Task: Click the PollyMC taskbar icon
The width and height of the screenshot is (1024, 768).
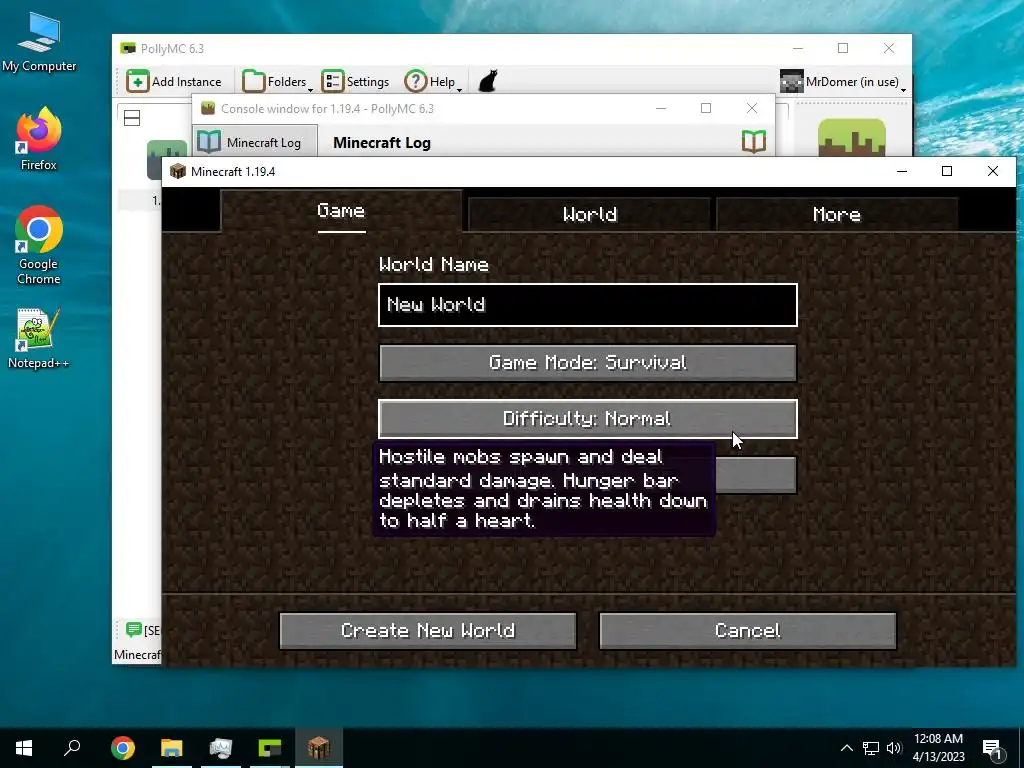Action: coord(270,748)
